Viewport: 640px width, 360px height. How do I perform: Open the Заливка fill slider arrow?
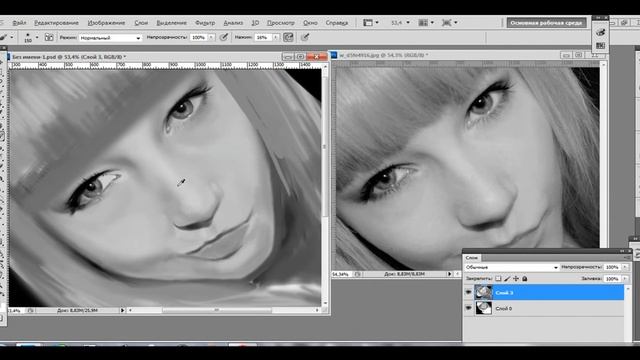(x=624, y=279)
